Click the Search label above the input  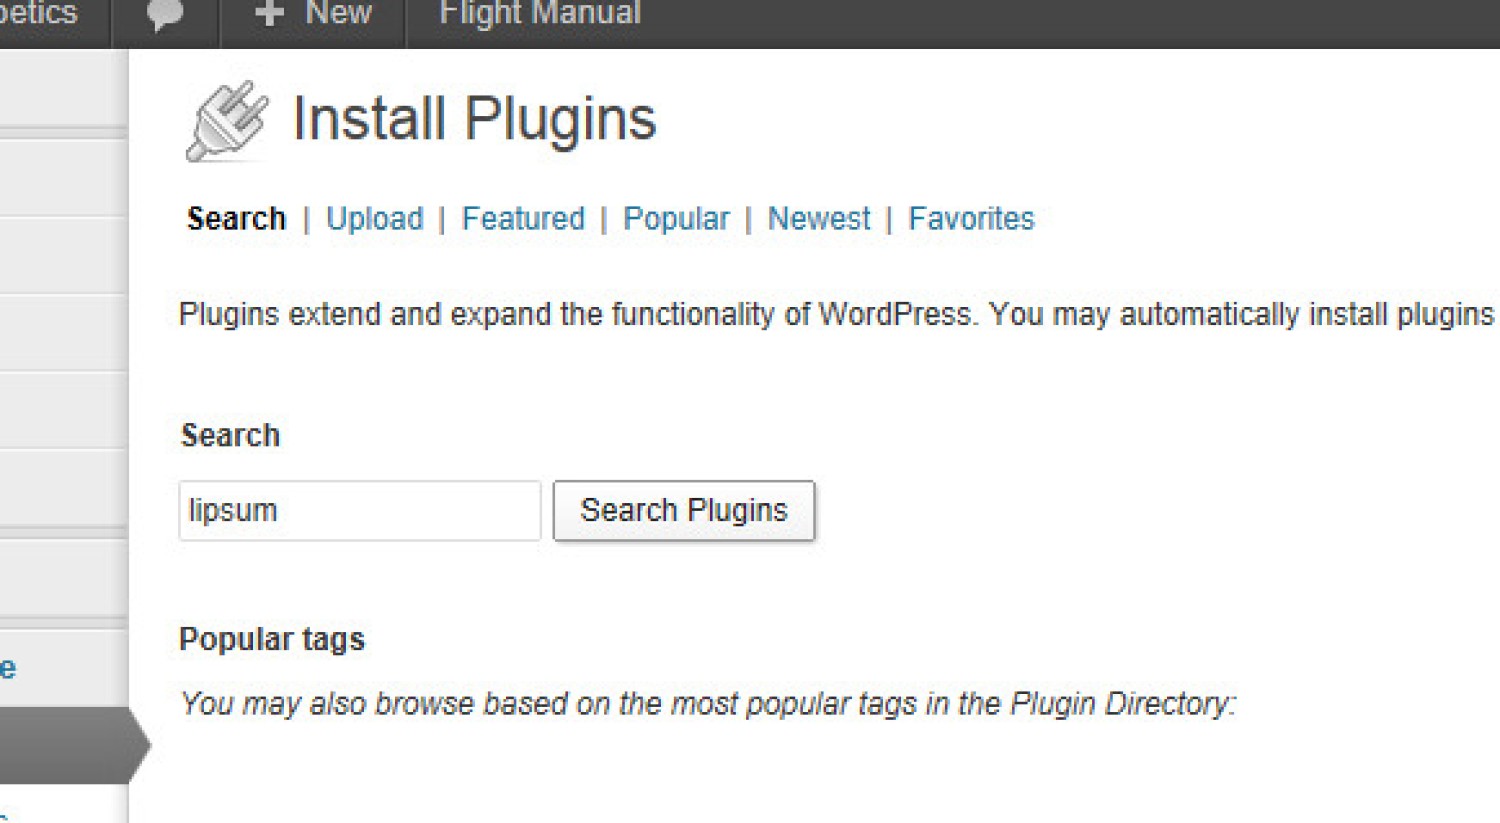230,436
